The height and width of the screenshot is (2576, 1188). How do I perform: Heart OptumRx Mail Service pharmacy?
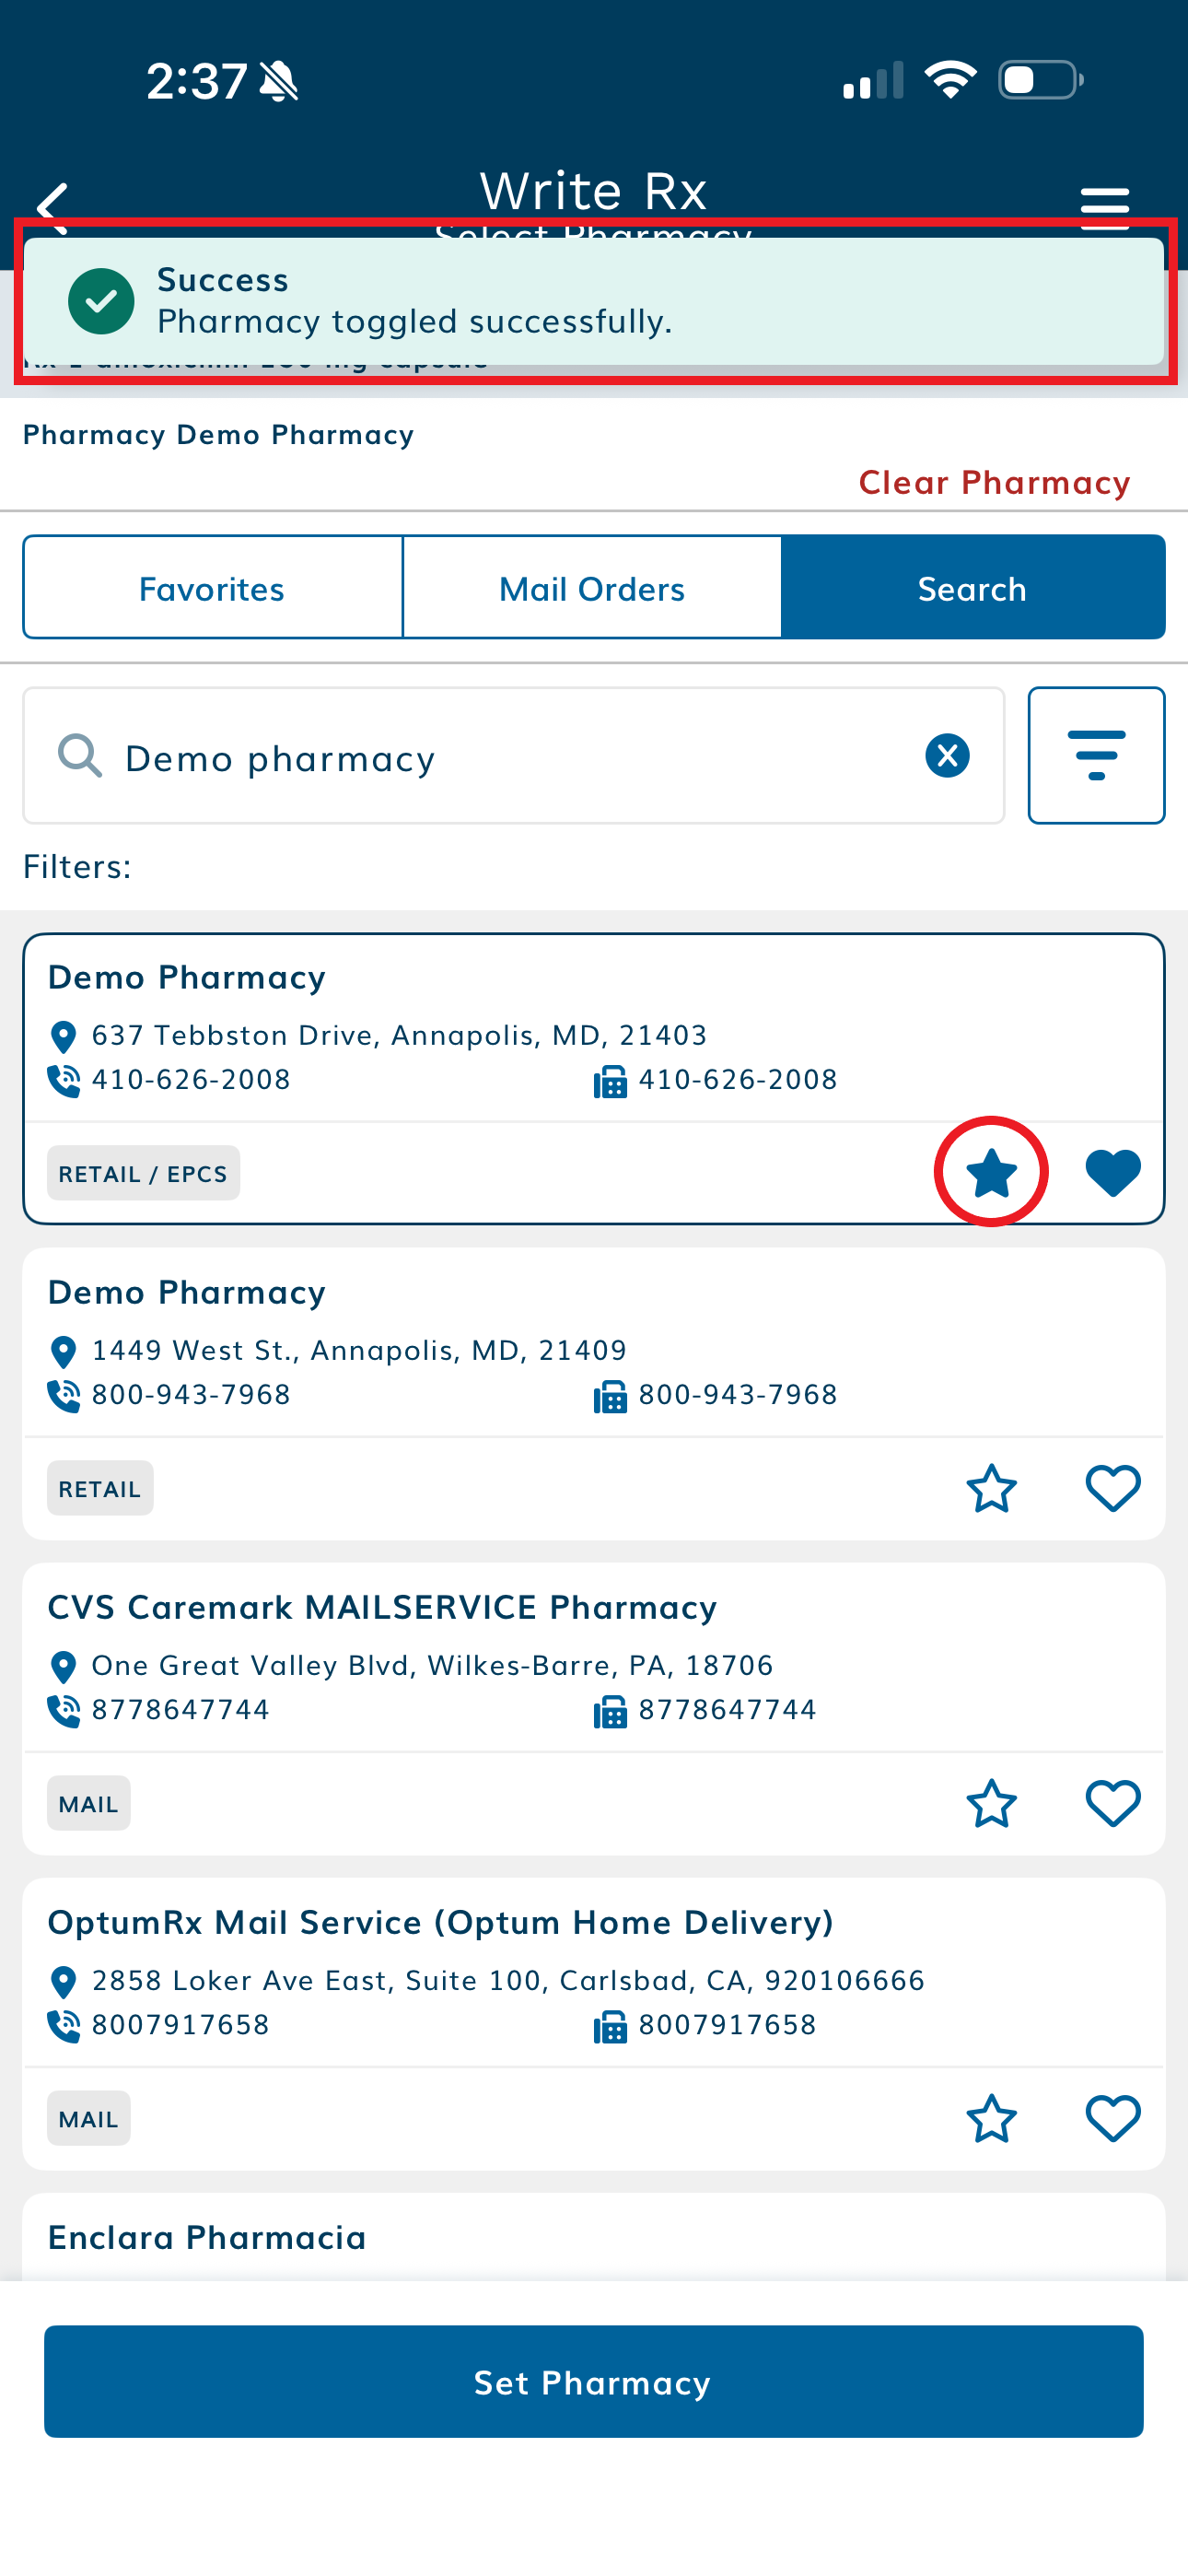click(x=1113, y=2118)
